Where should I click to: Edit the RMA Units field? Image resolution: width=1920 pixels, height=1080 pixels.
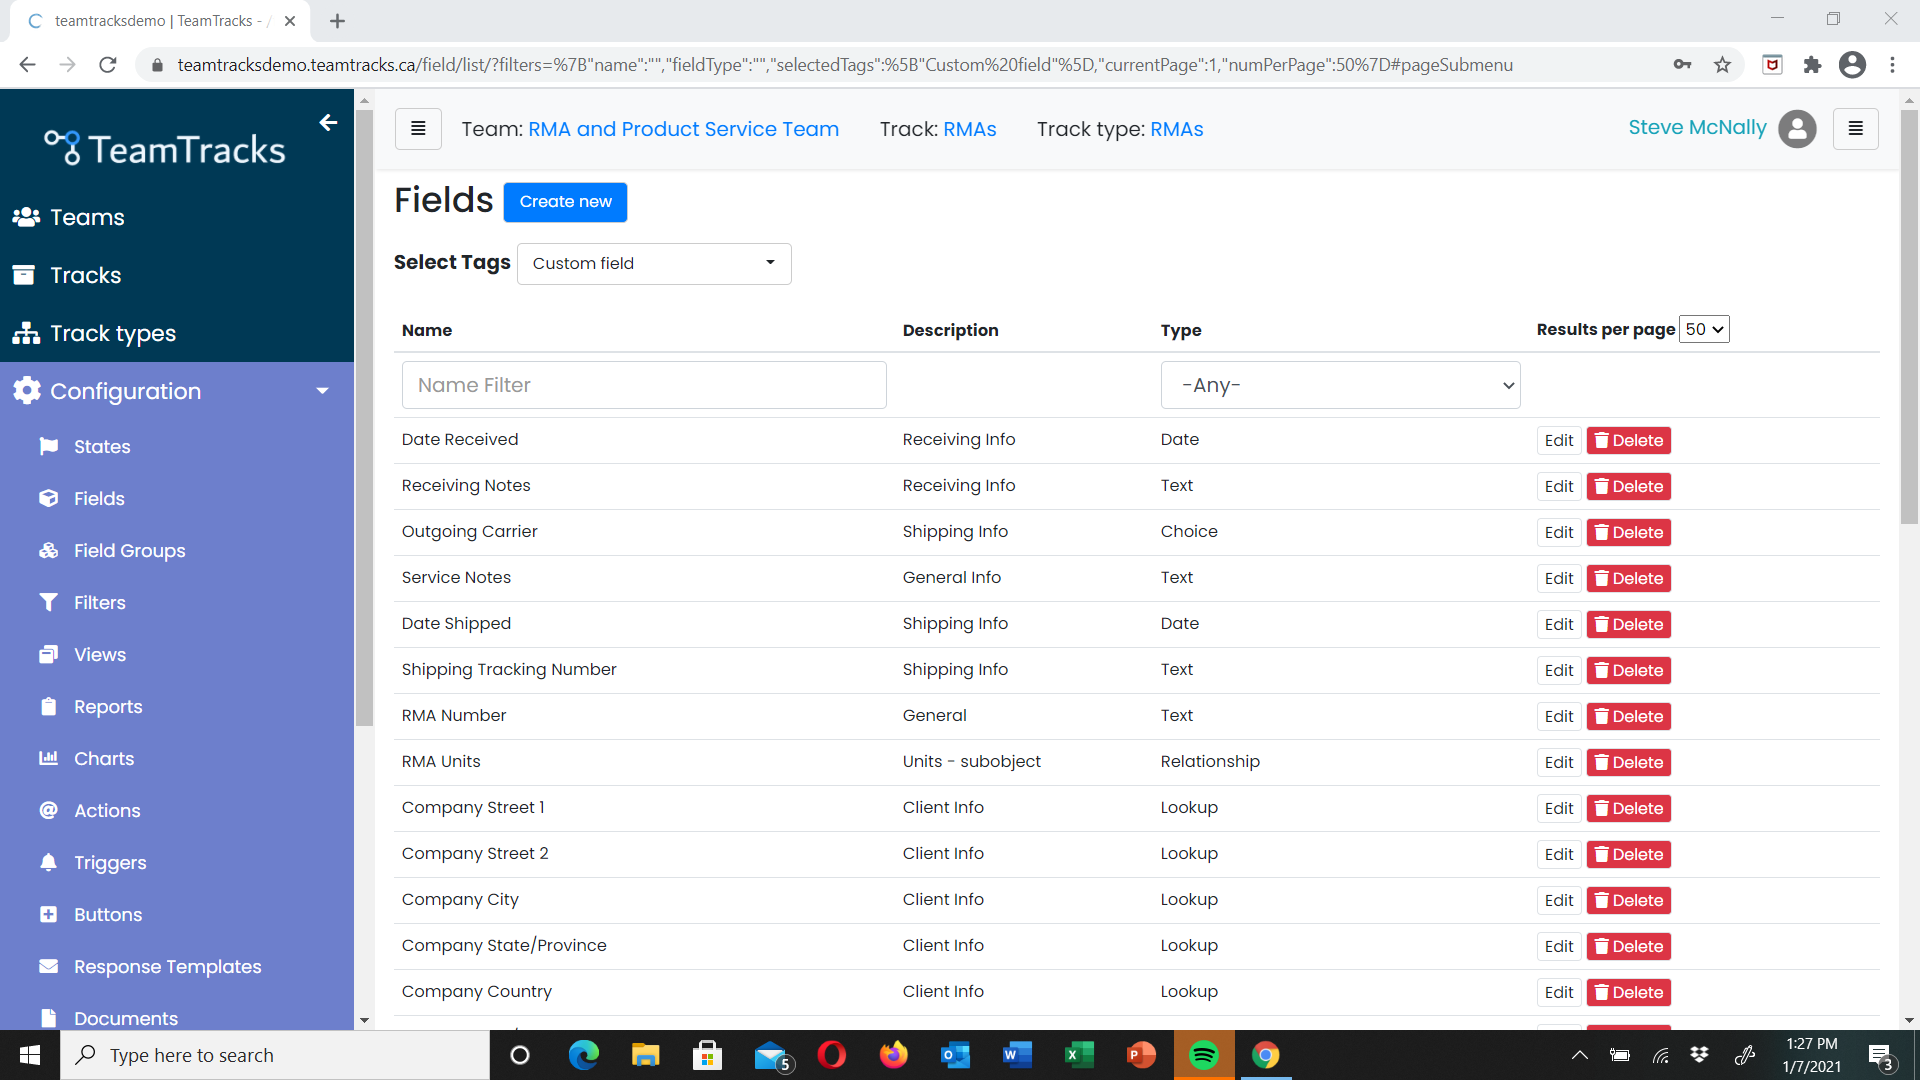1558,762
